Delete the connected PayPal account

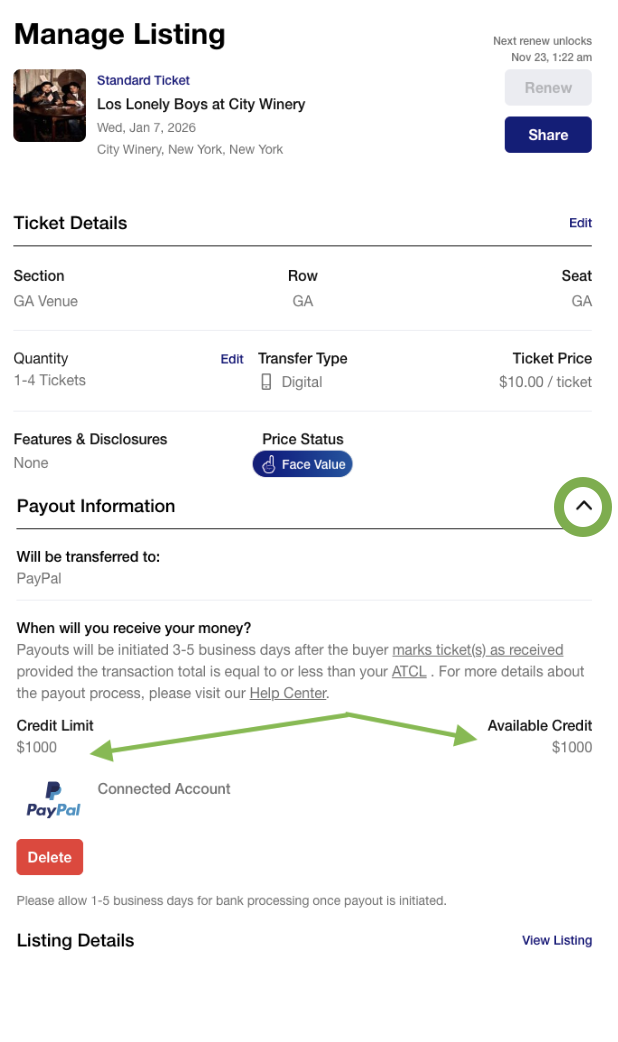tap(49, 857)
